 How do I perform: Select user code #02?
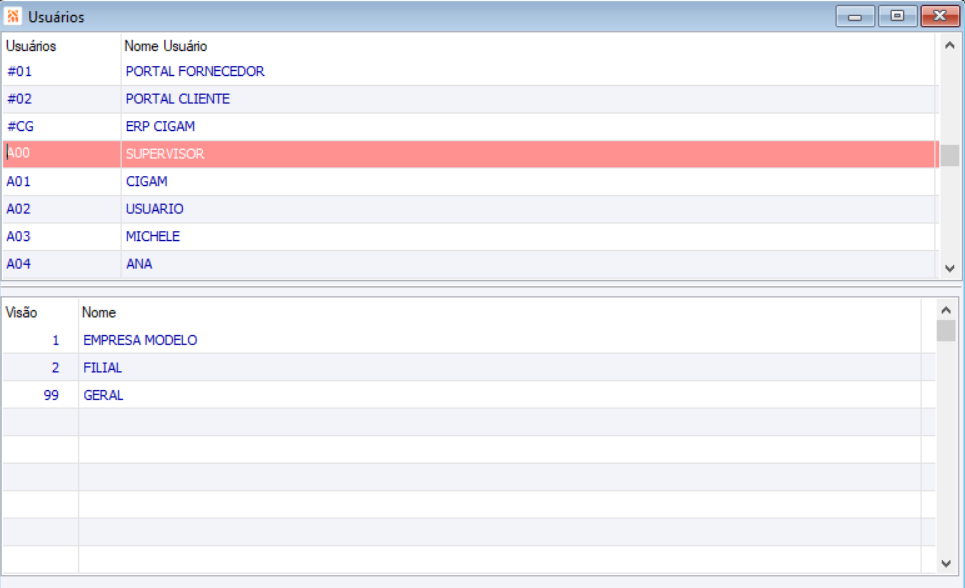(x=19, y=99)
